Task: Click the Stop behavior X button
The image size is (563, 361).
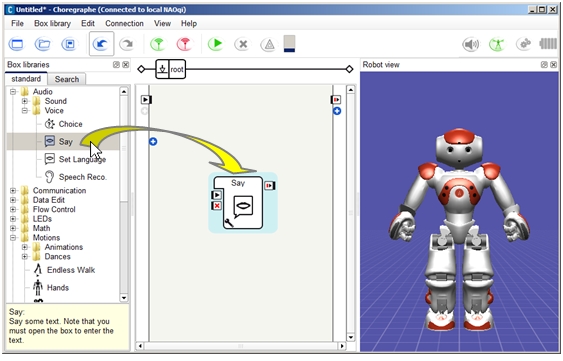Action: [x=243, y=44]
